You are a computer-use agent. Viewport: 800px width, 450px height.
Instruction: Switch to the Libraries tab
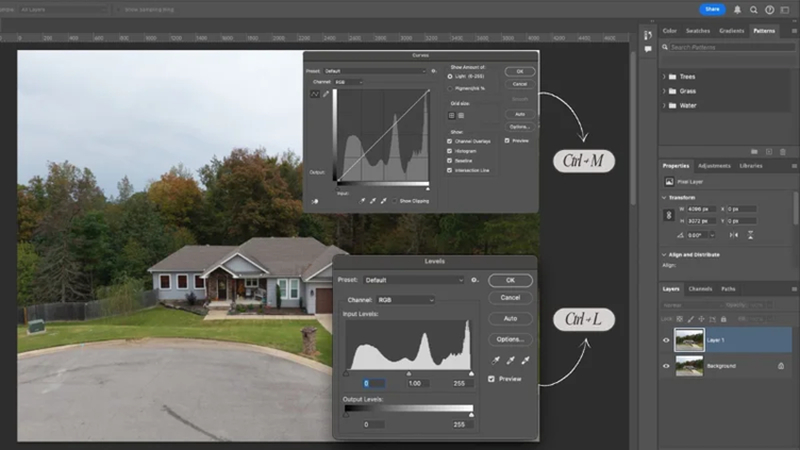751,166
